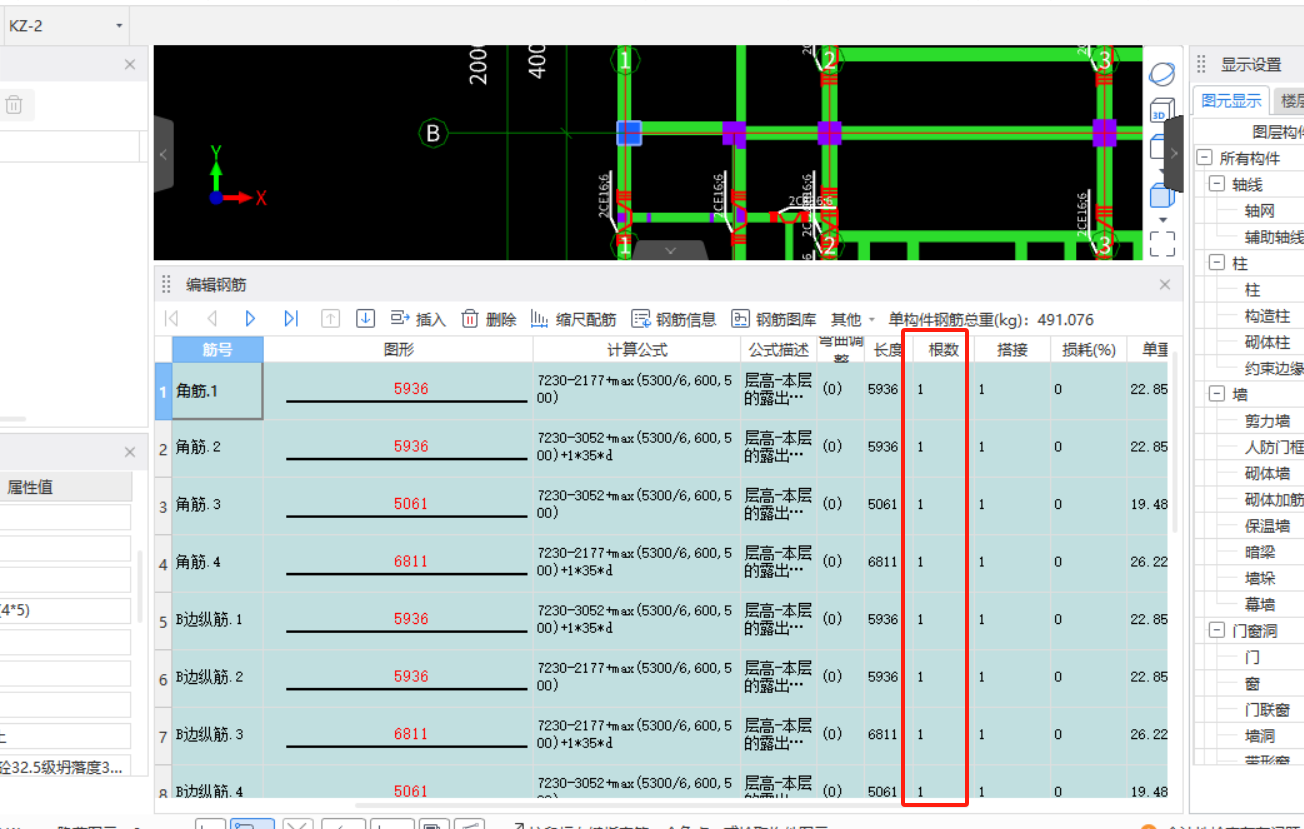Select 幕墙 tree item
Screen dimensions: 1304x829
(1259, 604)
